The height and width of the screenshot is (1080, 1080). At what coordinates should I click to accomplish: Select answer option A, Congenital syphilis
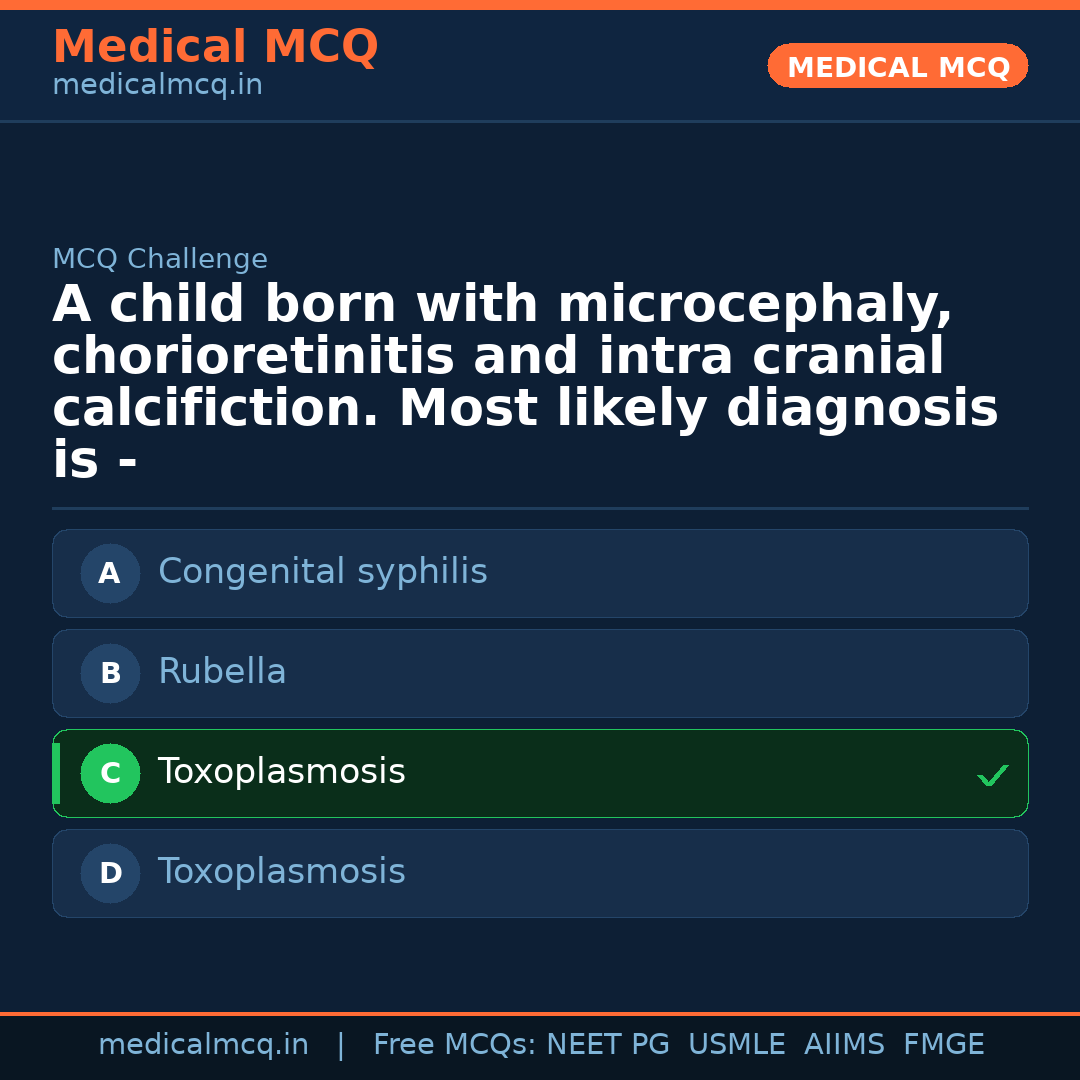coord(540,573)
